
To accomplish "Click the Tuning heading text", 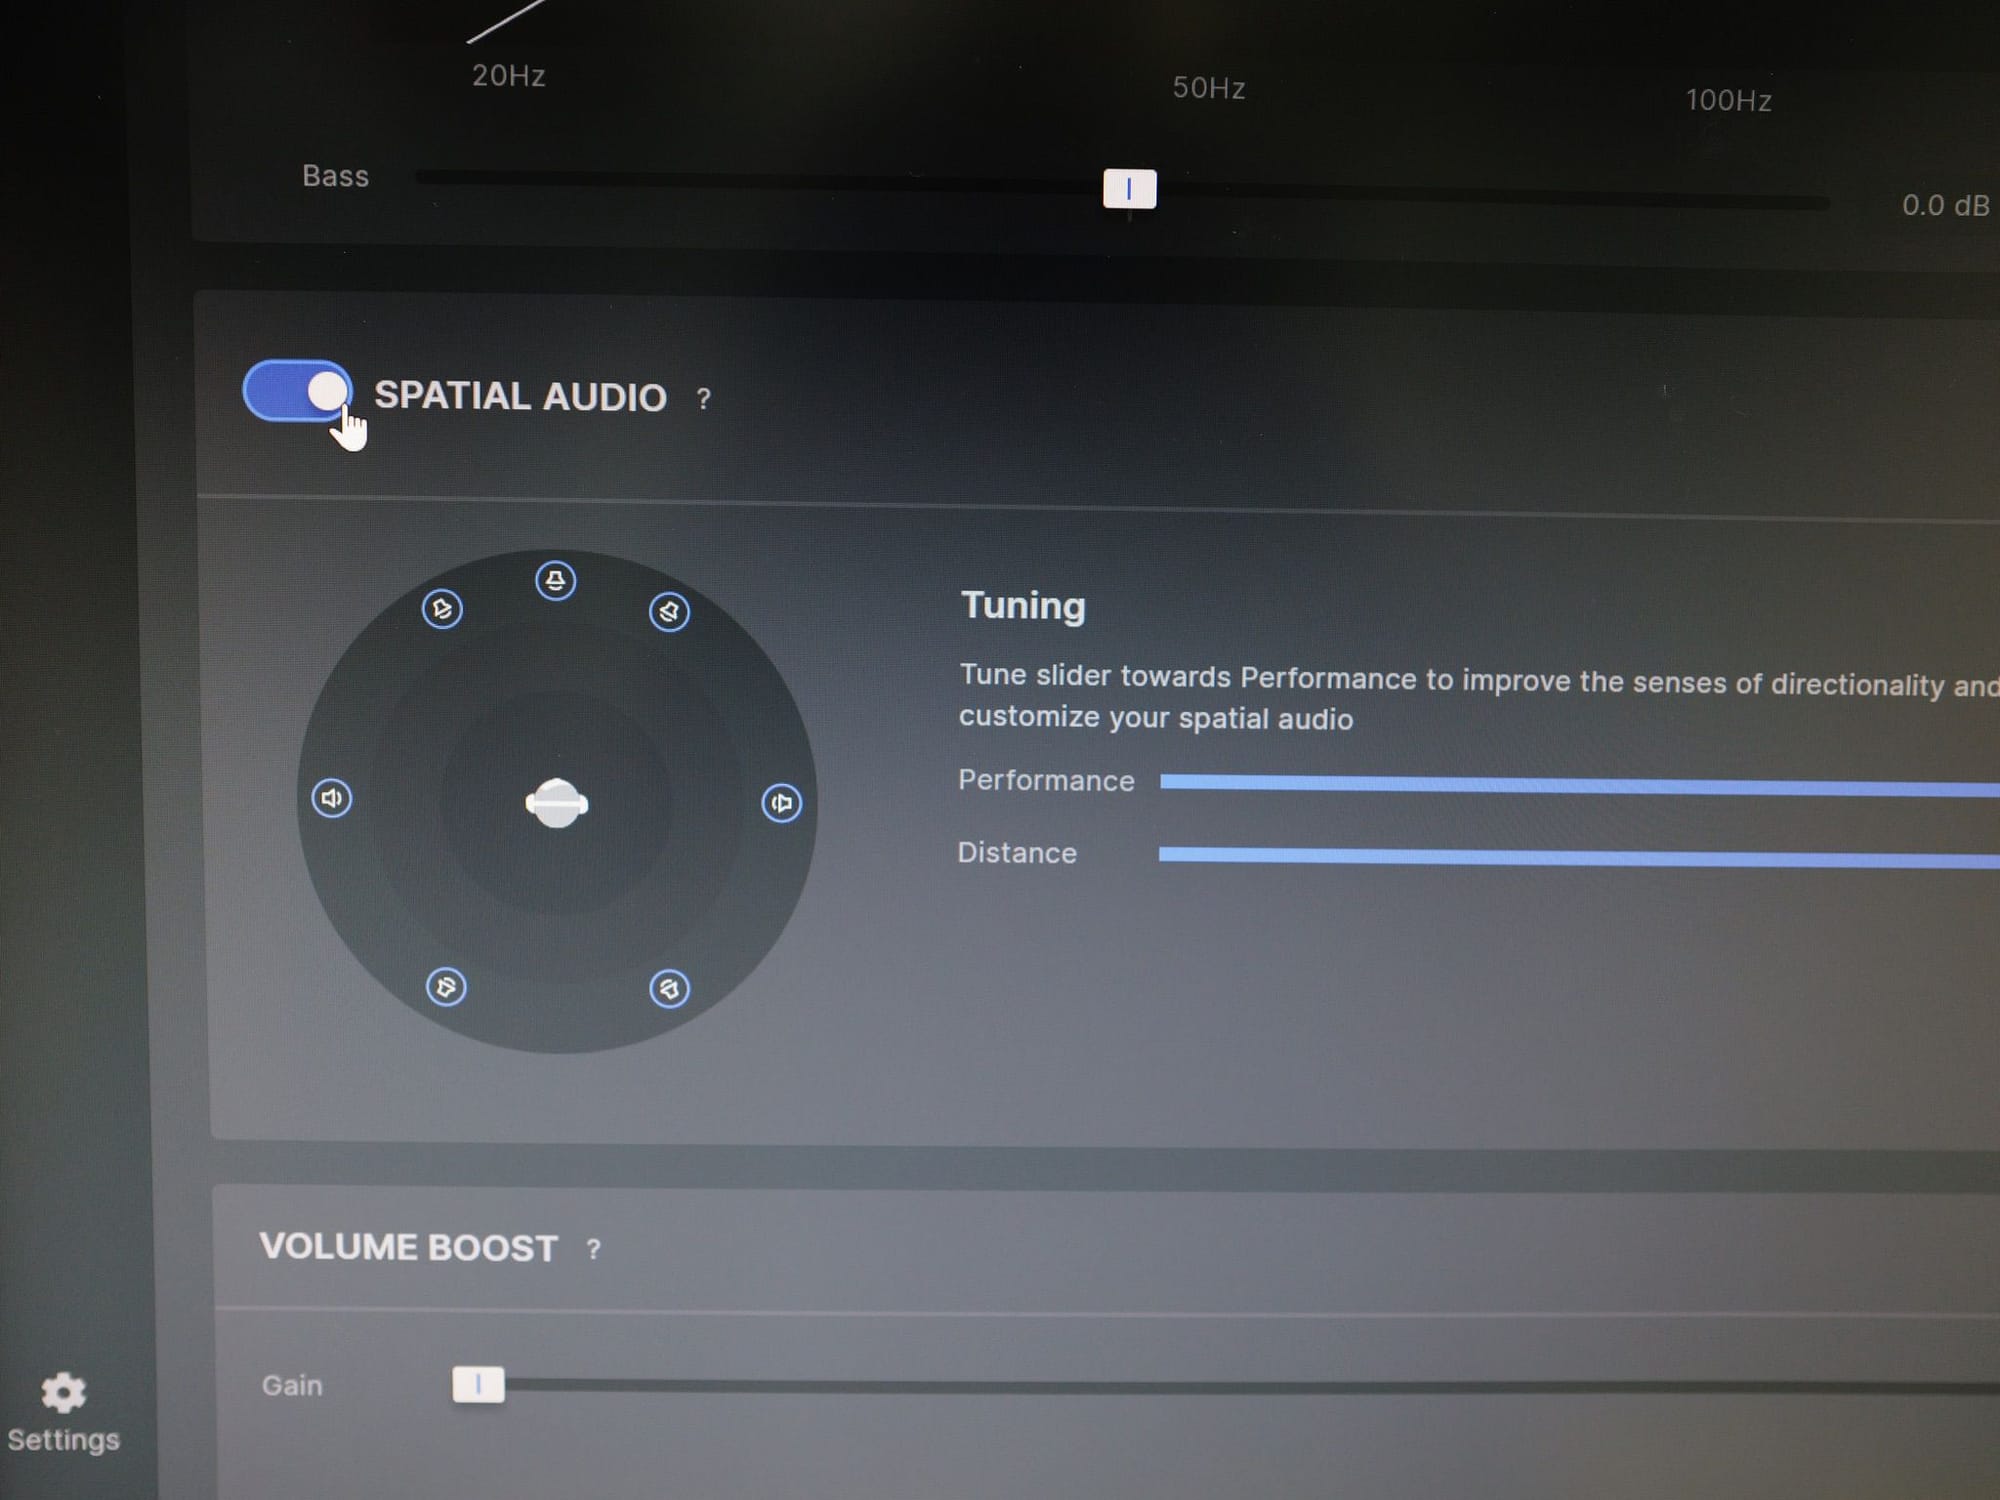I will click(1023, 606).
